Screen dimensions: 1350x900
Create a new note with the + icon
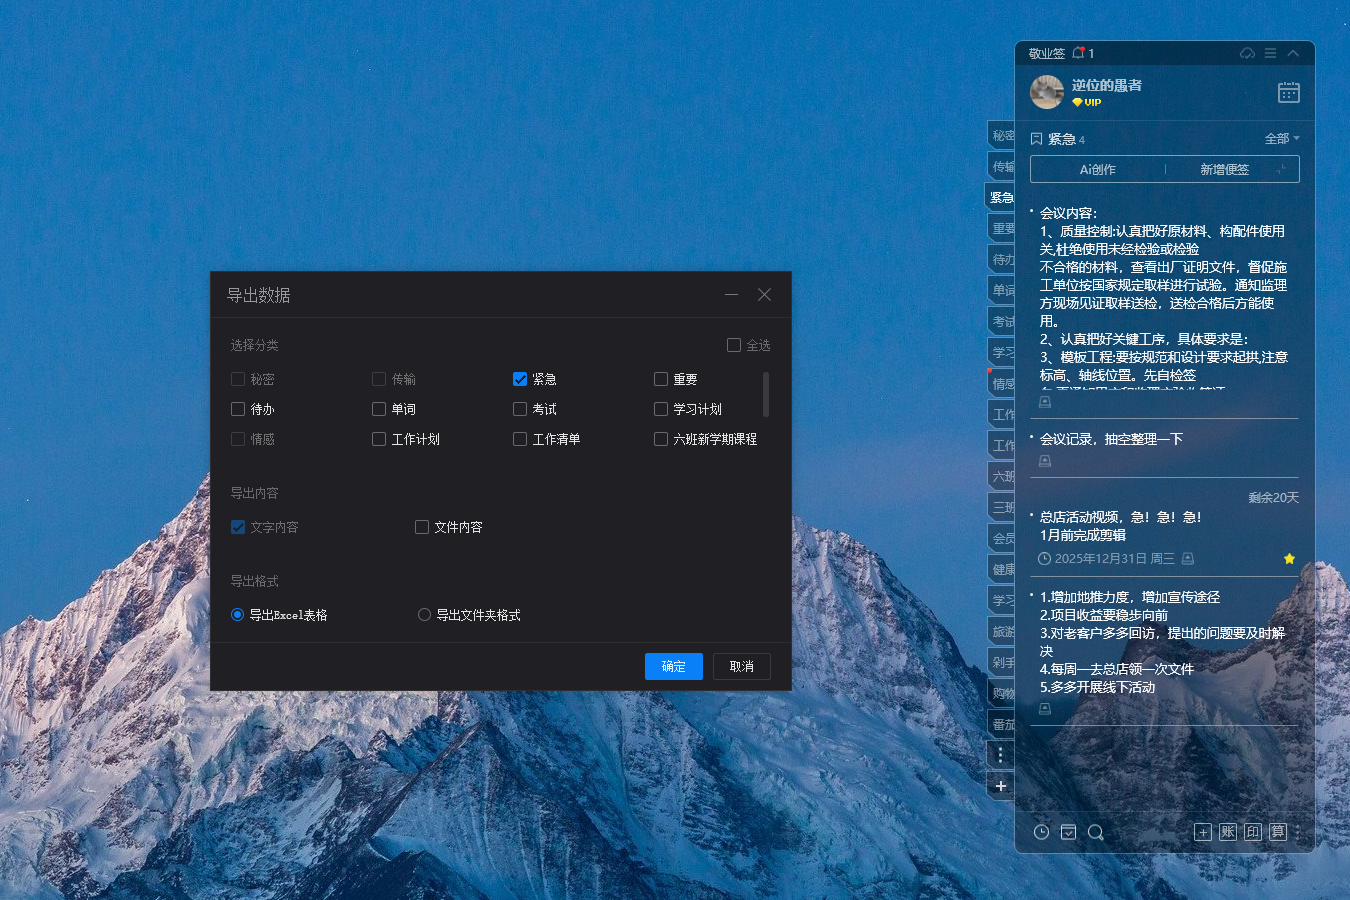point(1203,832)
